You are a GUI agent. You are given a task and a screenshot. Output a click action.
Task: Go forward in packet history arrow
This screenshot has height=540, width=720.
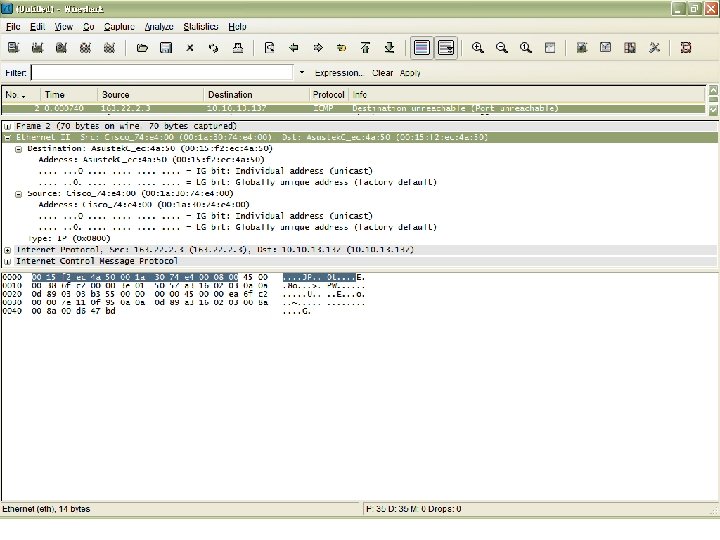[x=318, y=48]
